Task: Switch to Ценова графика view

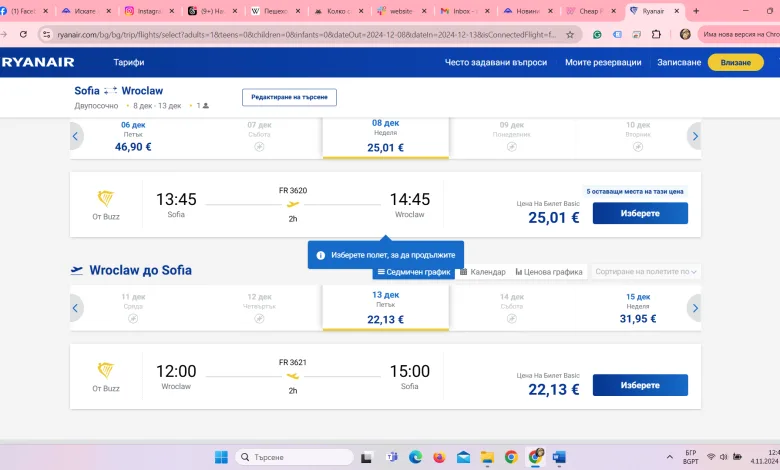Action: point(549,272)
